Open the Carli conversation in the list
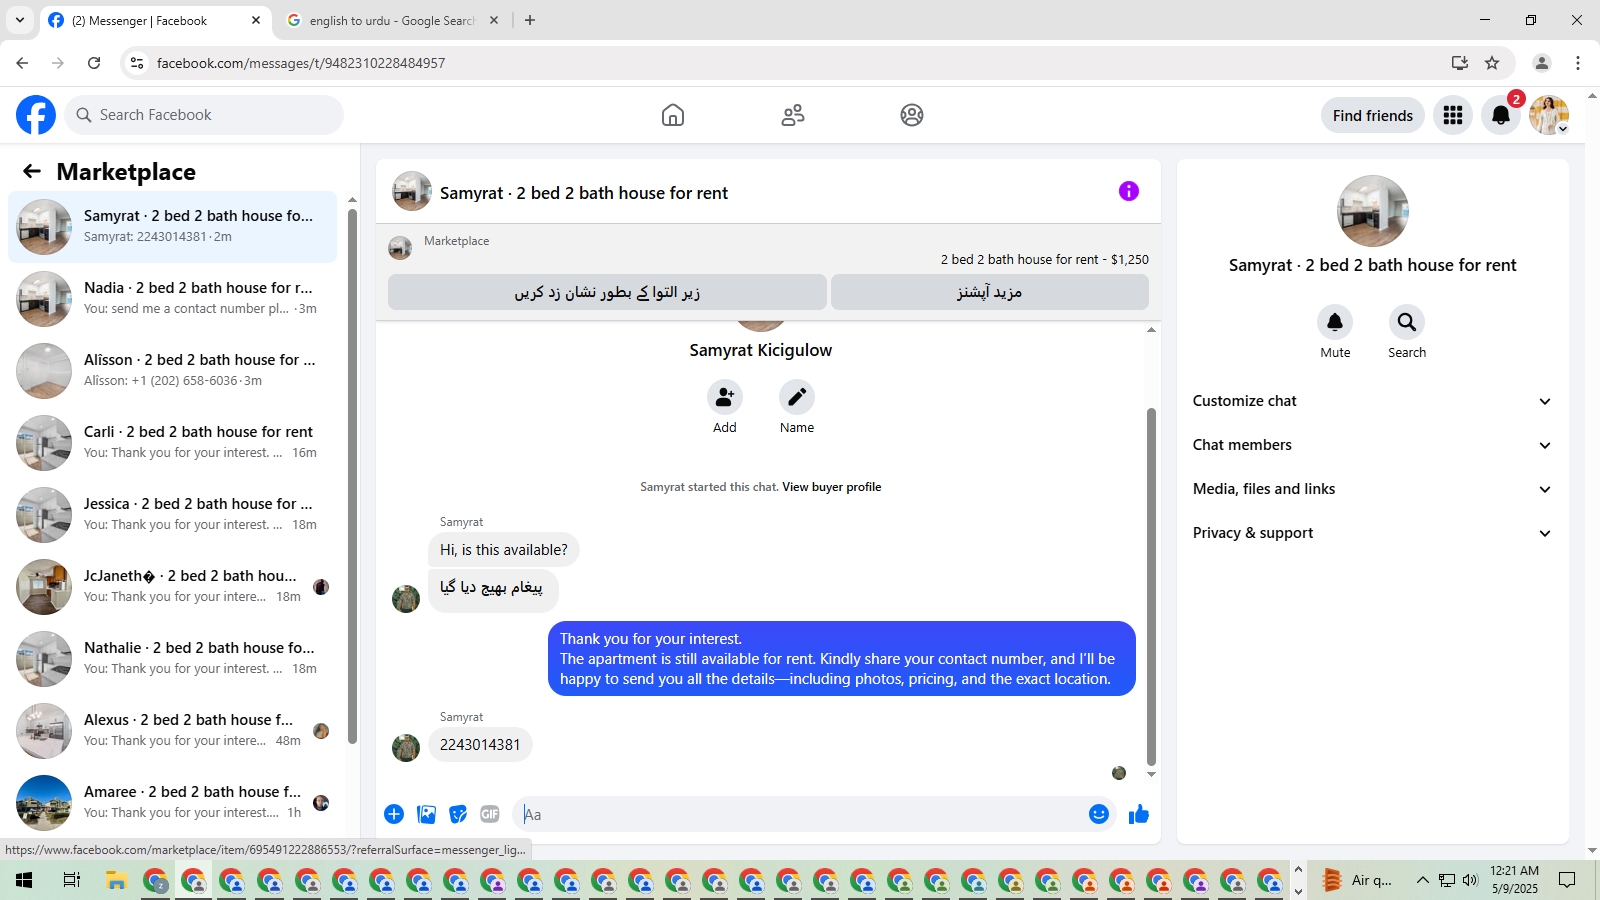1600x900 pixels. pyautogui.click(x=172, y=443)
